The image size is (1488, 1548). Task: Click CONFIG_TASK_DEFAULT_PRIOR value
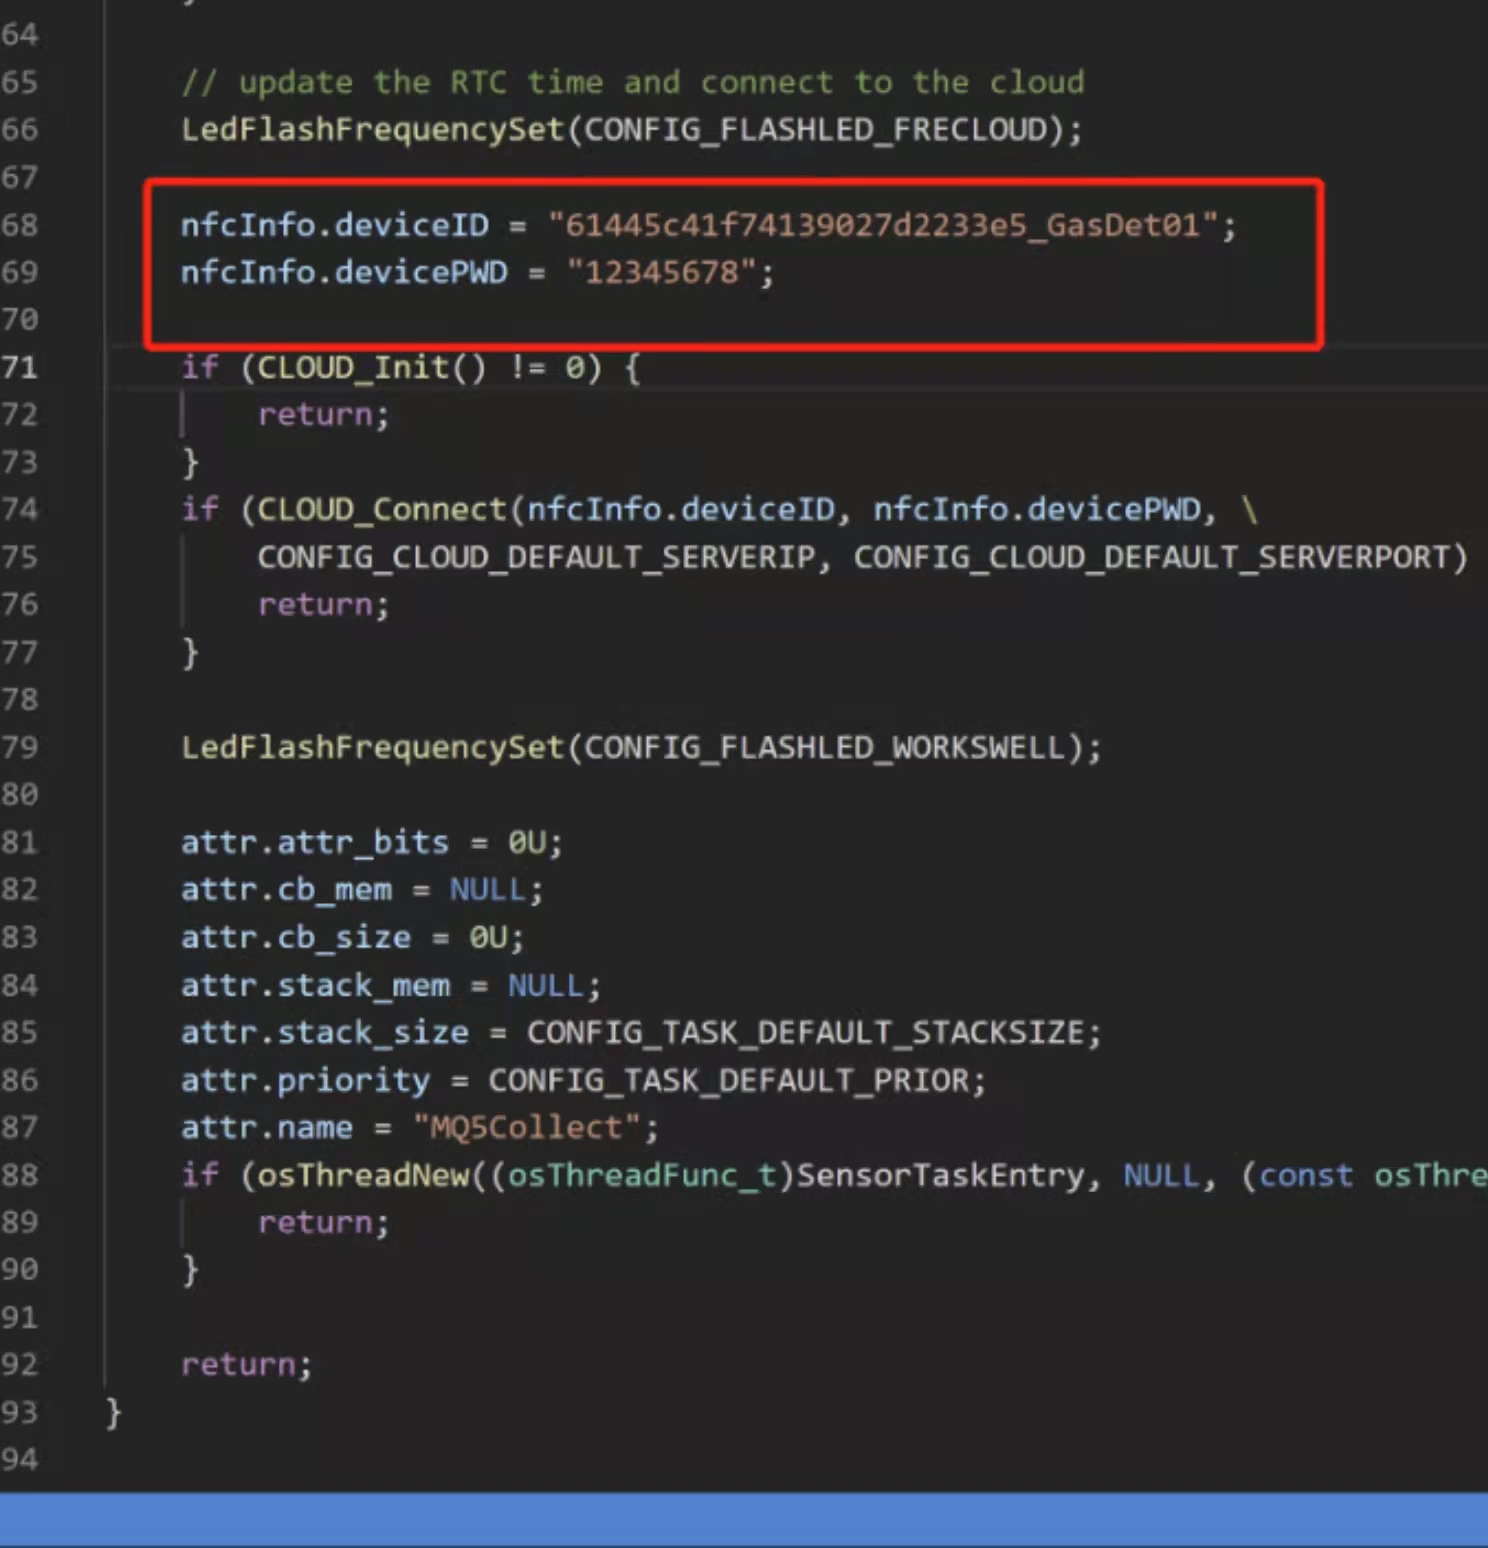click(x=729, y=1081)
